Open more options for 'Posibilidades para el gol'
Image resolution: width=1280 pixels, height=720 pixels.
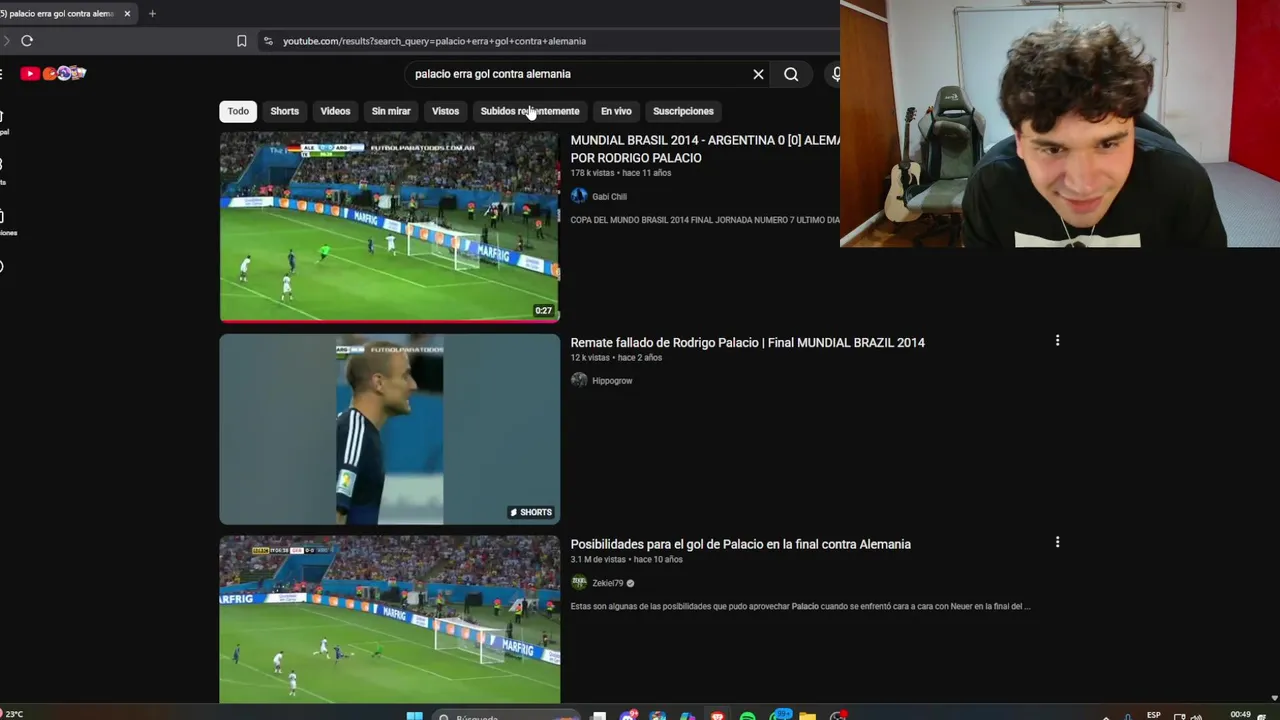click(1057, 542)
